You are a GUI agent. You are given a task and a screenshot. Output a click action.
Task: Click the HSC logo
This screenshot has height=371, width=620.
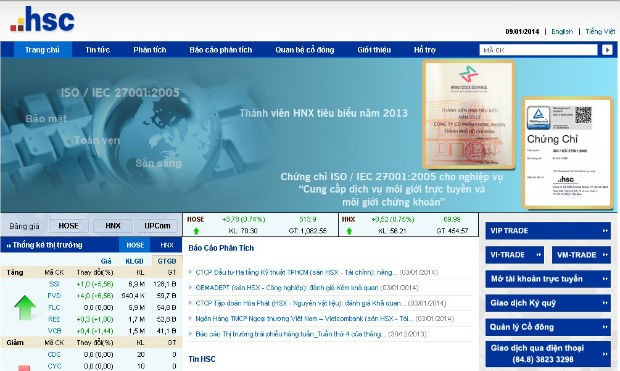pos(42,19)
